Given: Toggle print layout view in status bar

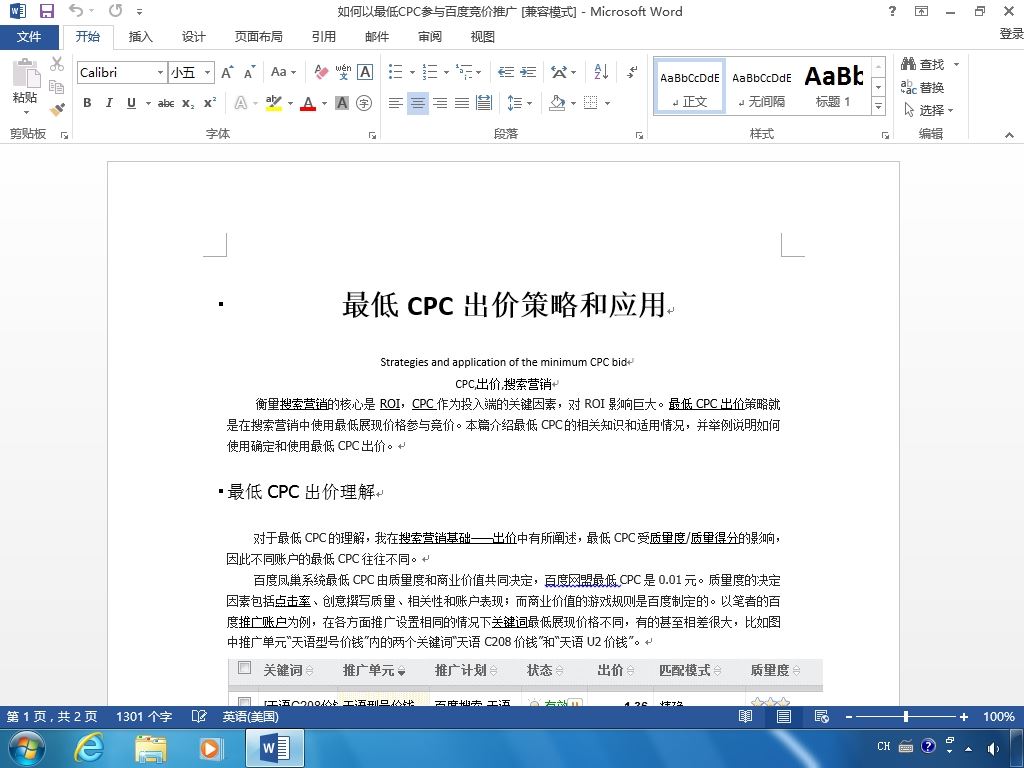Looking at the screenshot, I should tap(784, 716).
